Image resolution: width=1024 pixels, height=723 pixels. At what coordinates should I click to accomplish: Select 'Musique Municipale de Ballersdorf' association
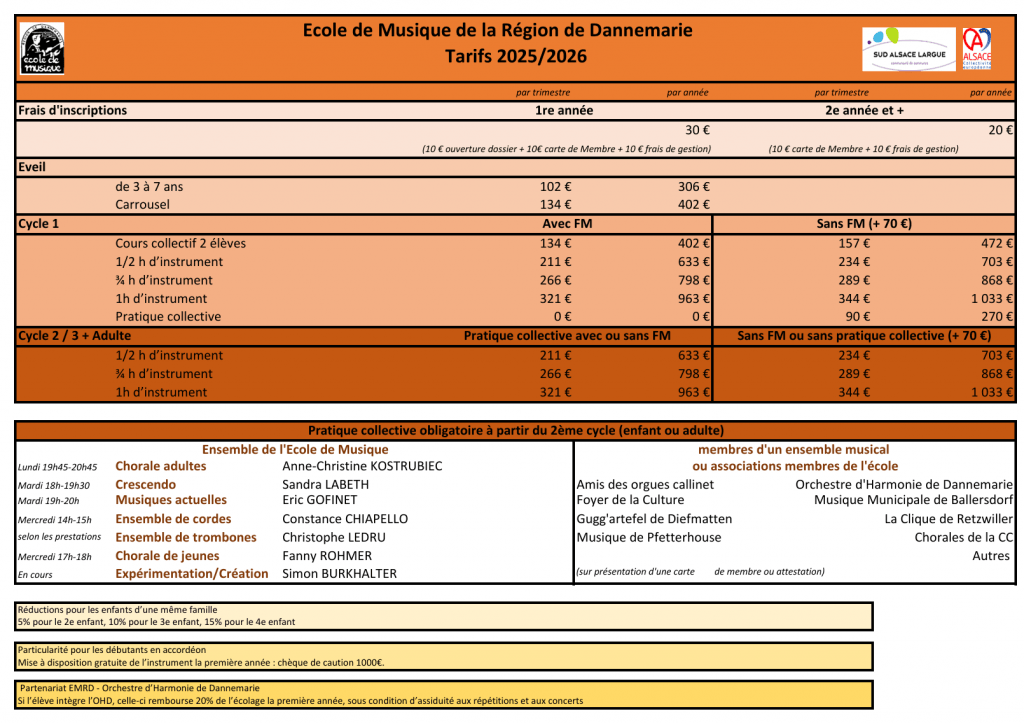tap(913, 500)
